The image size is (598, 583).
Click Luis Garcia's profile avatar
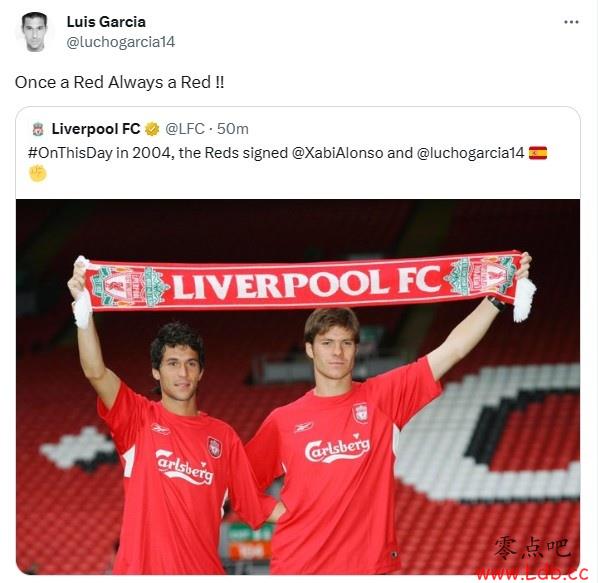point(34,32)
